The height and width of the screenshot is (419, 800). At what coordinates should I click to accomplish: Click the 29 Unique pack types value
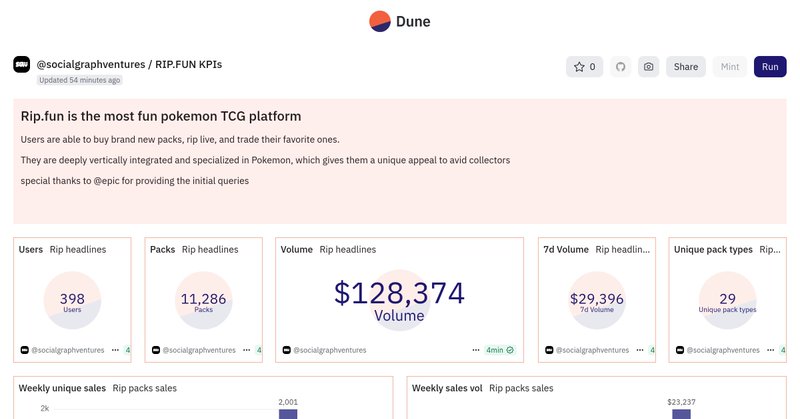(x=727, y=299)
